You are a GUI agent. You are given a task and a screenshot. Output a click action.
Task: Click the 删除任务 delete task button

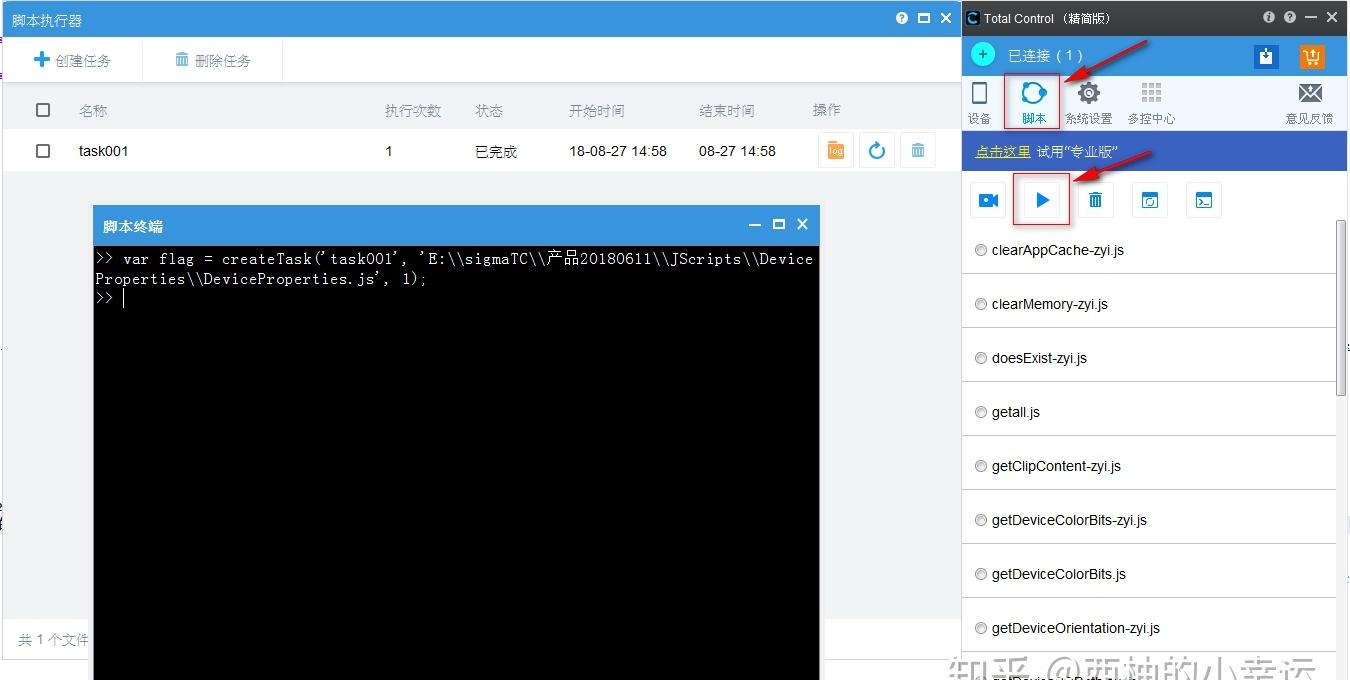tap(212, 60)
